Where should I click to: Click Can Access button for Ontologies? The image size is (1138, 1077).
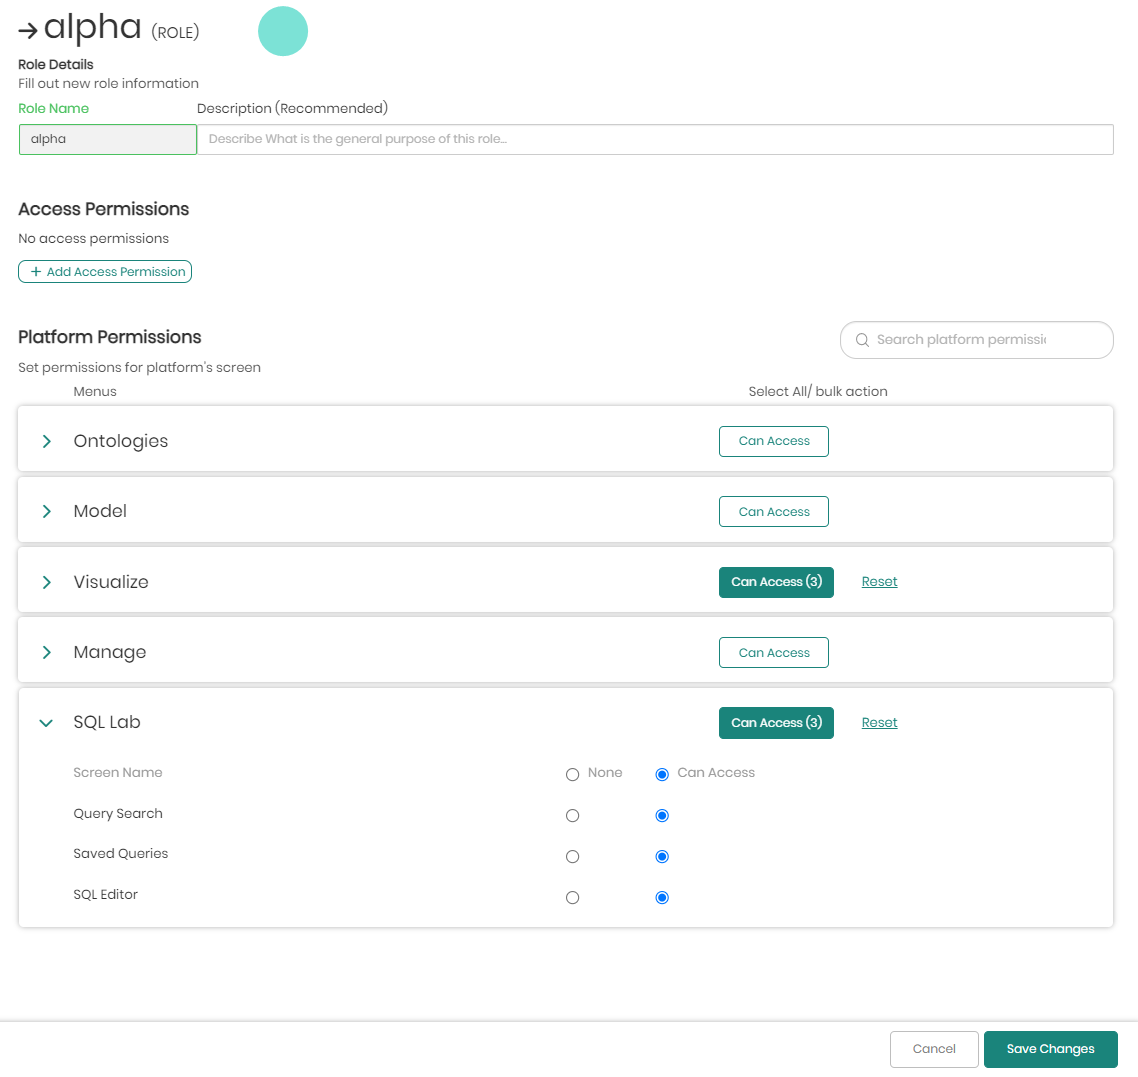tap(773, 441)
